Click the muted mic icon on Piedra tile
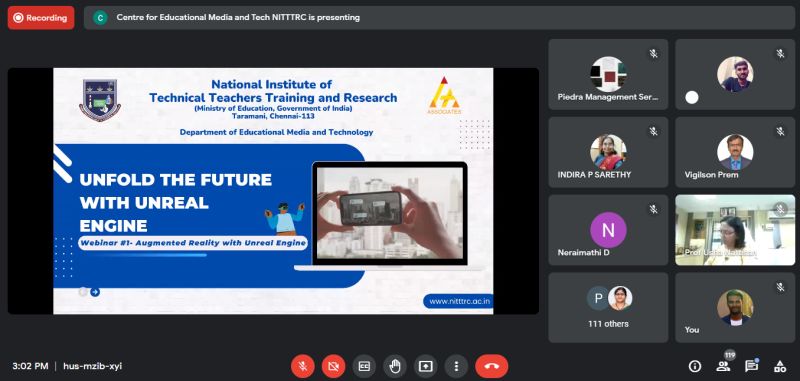 653,54
